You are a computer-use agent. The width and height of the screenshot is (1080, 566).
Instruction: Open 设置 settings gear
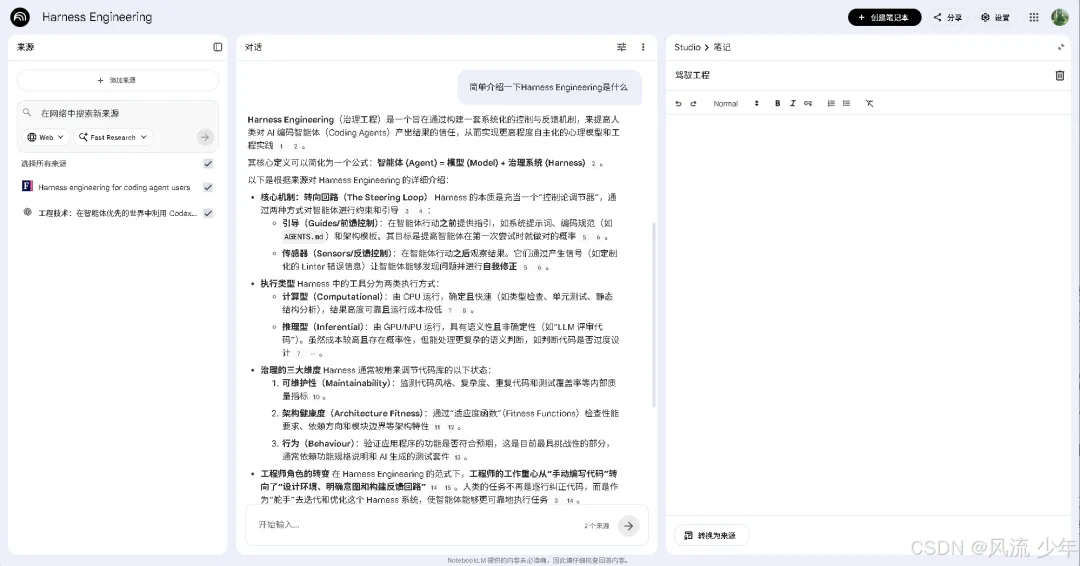(995, 17)
